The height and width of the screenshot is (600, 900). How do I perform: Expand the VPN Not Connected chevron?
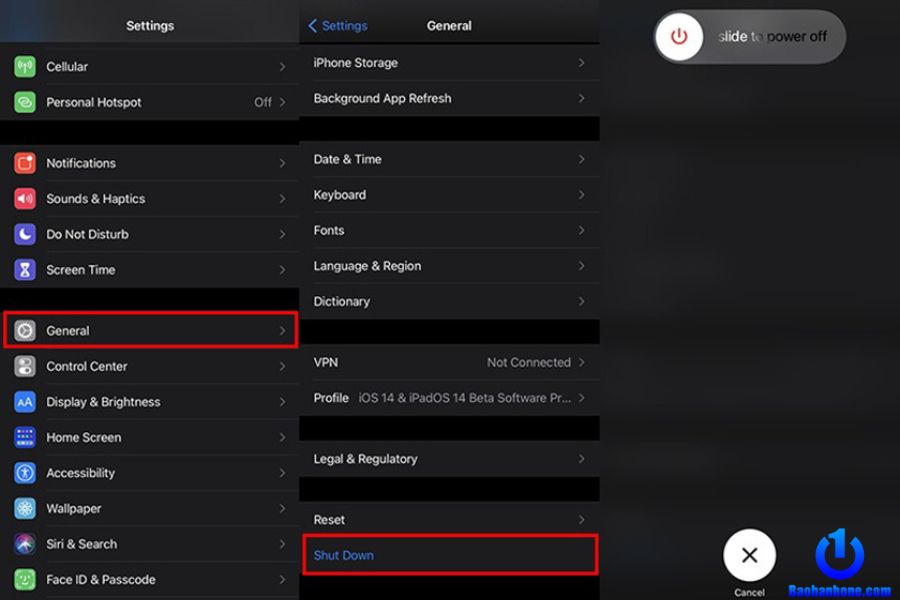(x=581, y=362)
